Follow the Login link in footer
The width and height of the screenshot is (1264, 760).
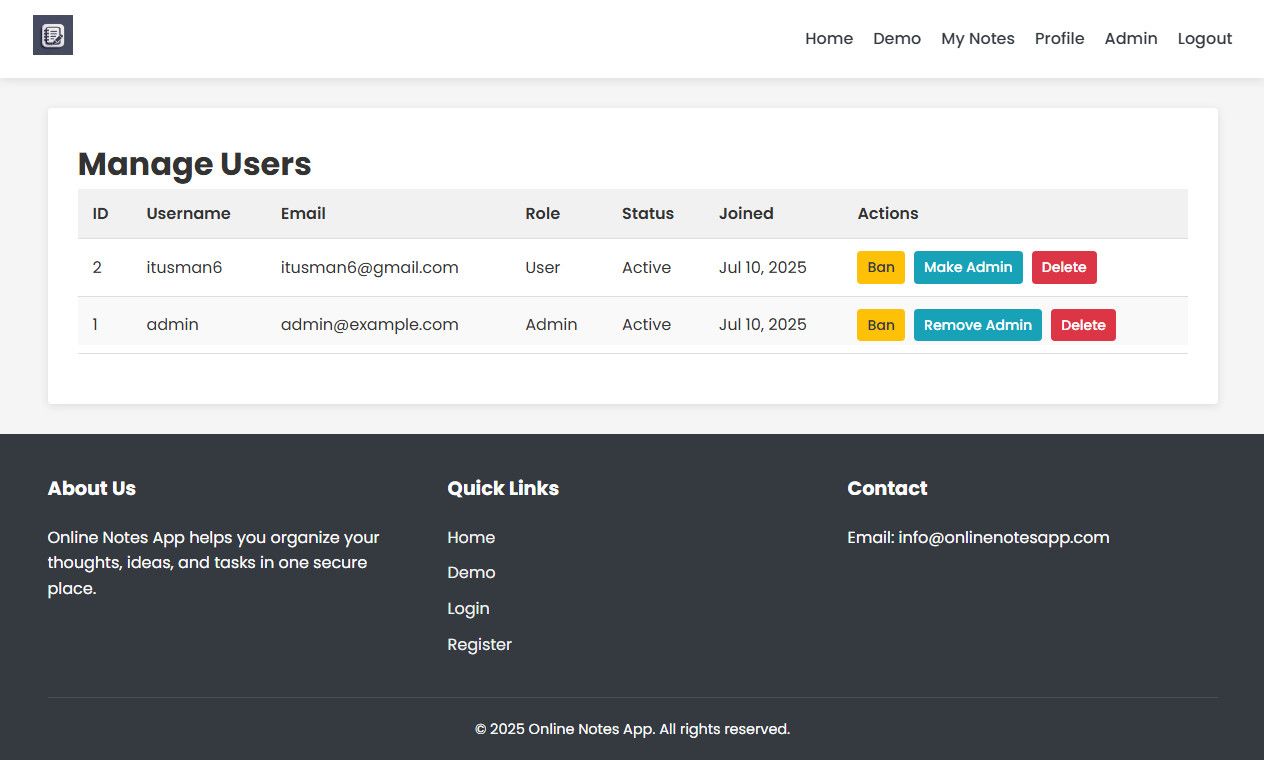[x=468, y=609]
